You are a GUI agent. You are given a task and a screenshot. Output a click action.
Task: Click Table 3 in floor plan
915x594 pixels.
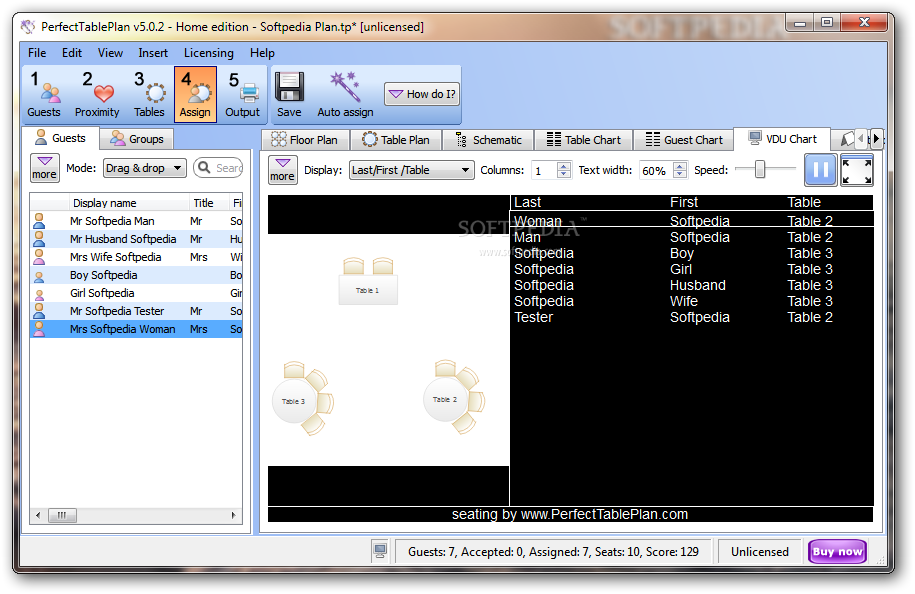[294, 401]
